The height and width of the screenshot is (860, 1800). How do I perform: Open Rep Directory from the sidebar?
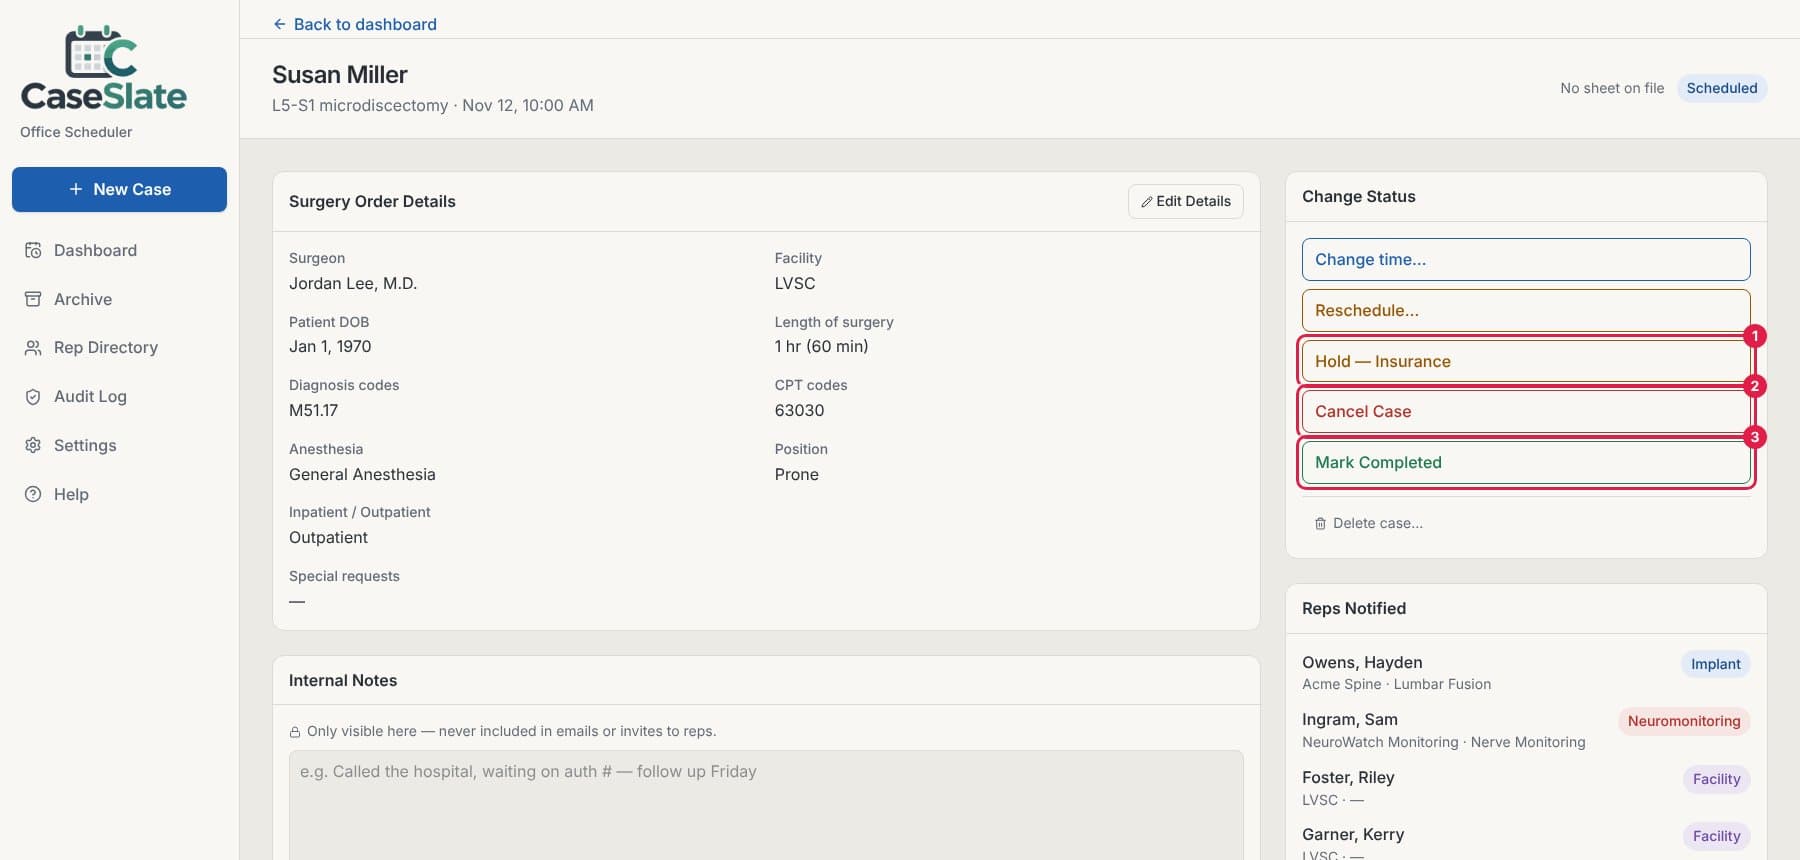coord(119,347)
